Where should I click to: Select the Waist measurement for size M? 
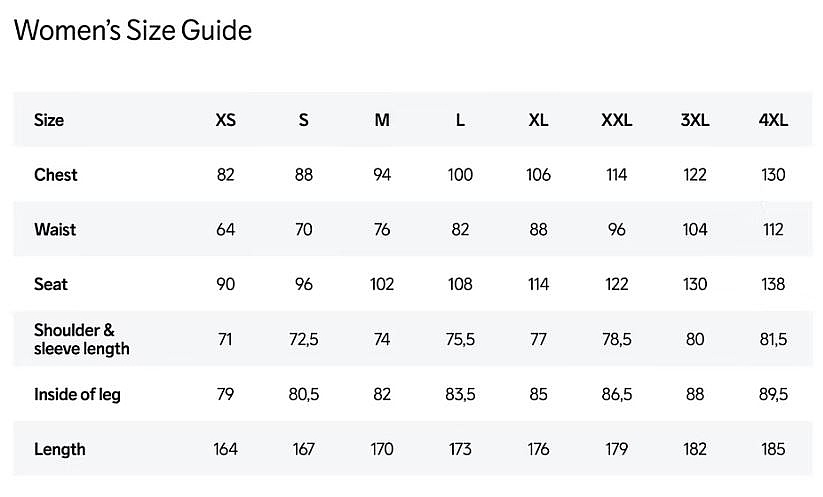382,230
